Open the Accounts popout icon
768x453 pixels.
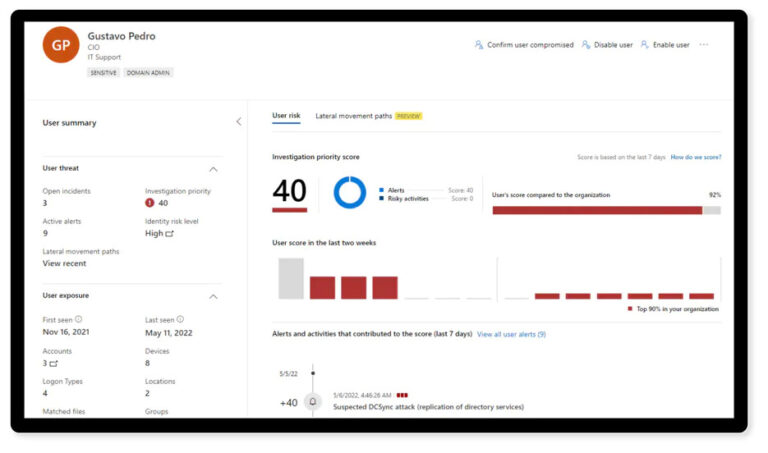[x=54, y=363]
